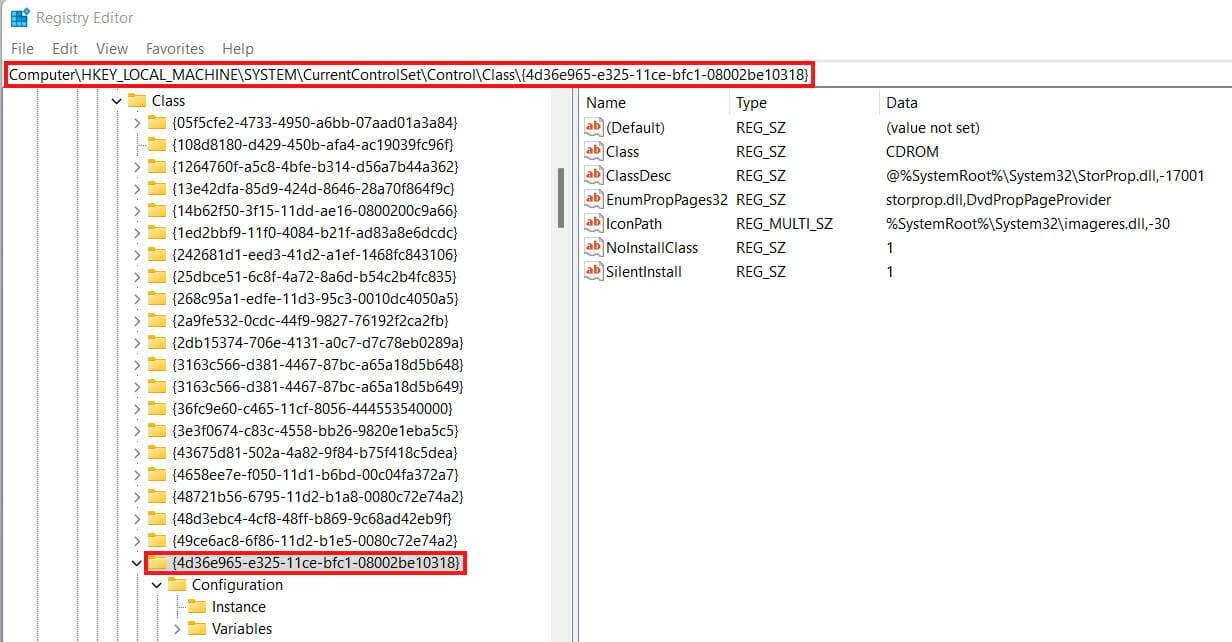This screenshot has width=1232, height=642.
Task: Click folder icon of {3163c566-d381-4467-87bc-a65a18d5b648}
Action: (x=157, y=365)
